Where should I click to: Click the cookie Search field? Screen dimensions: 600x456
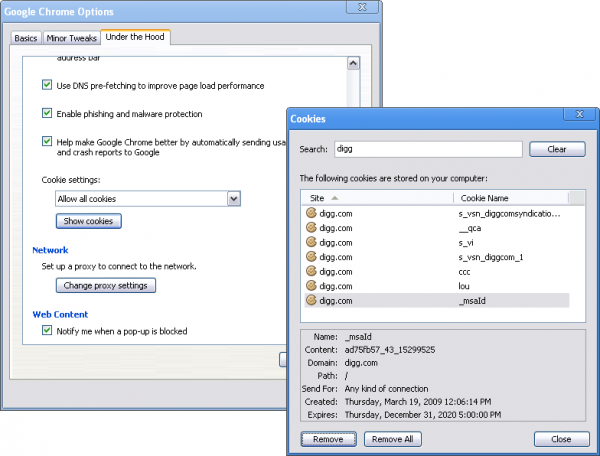coord(427,149)
